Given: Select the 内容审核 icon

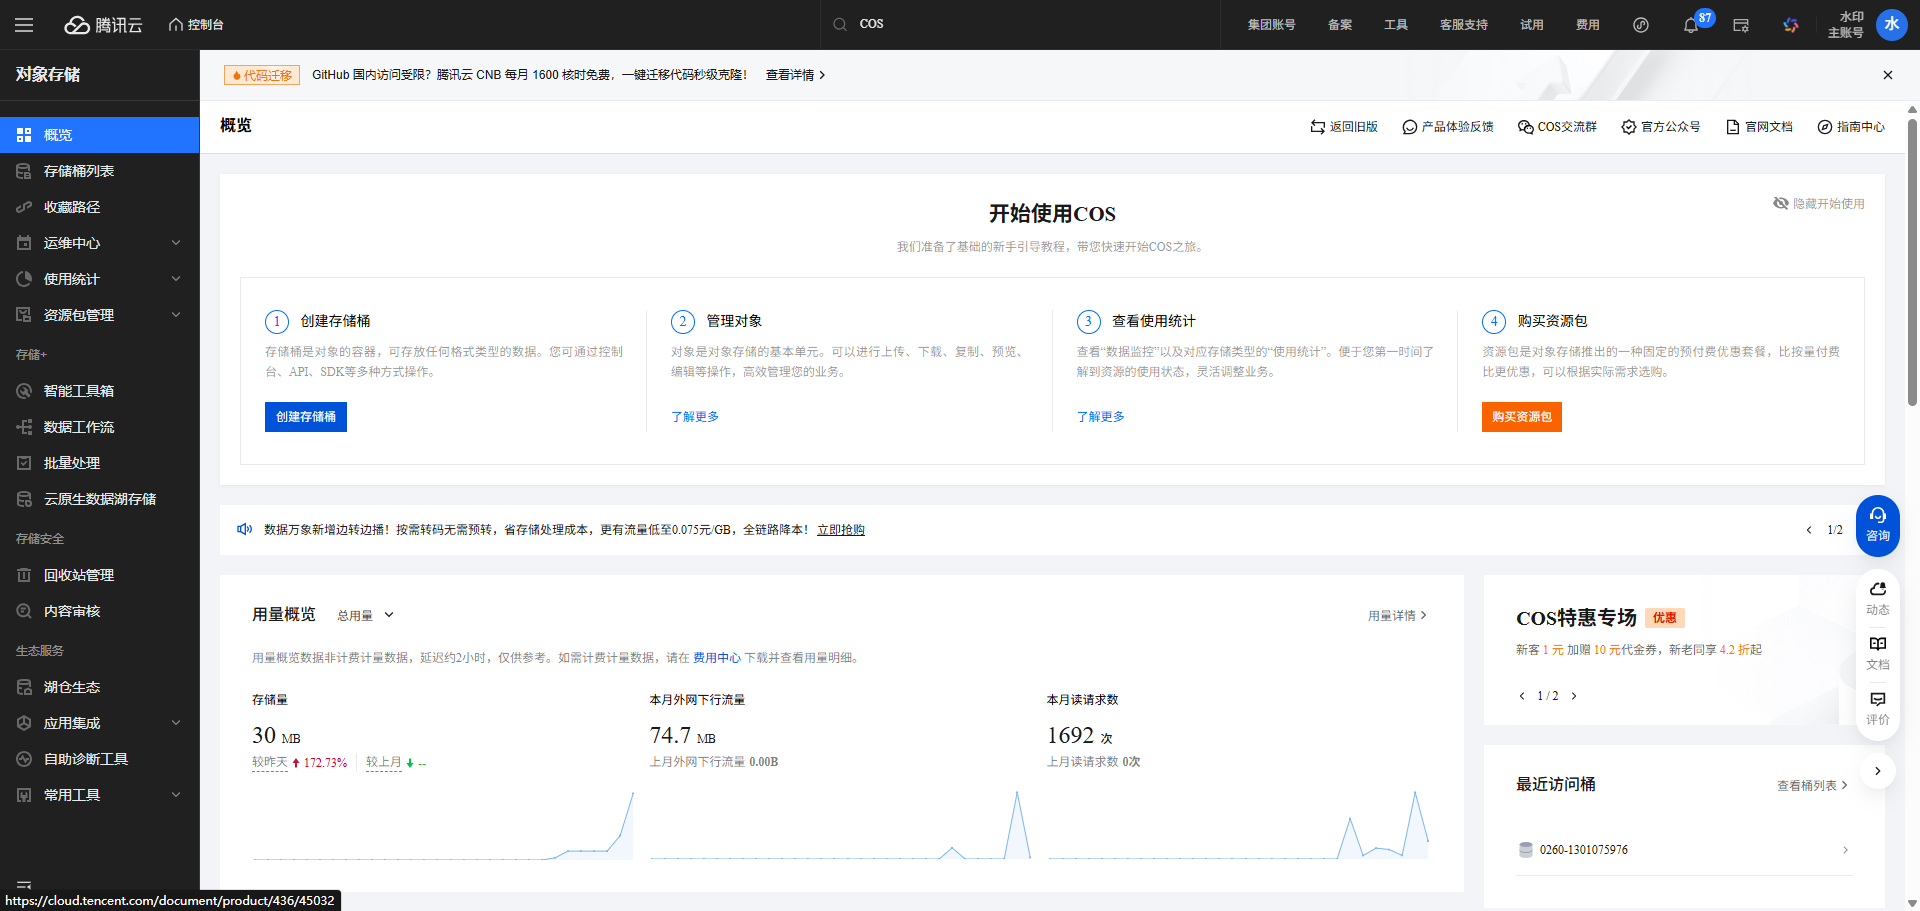Looking at the screenshot, I should pos(24,610).
